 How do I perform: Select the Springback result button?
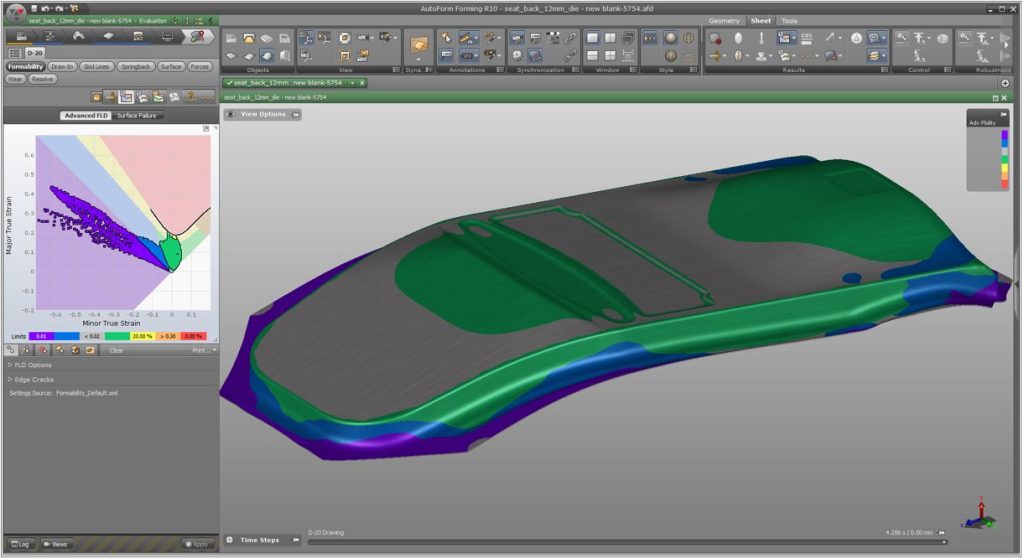click(x=135, y=66)
